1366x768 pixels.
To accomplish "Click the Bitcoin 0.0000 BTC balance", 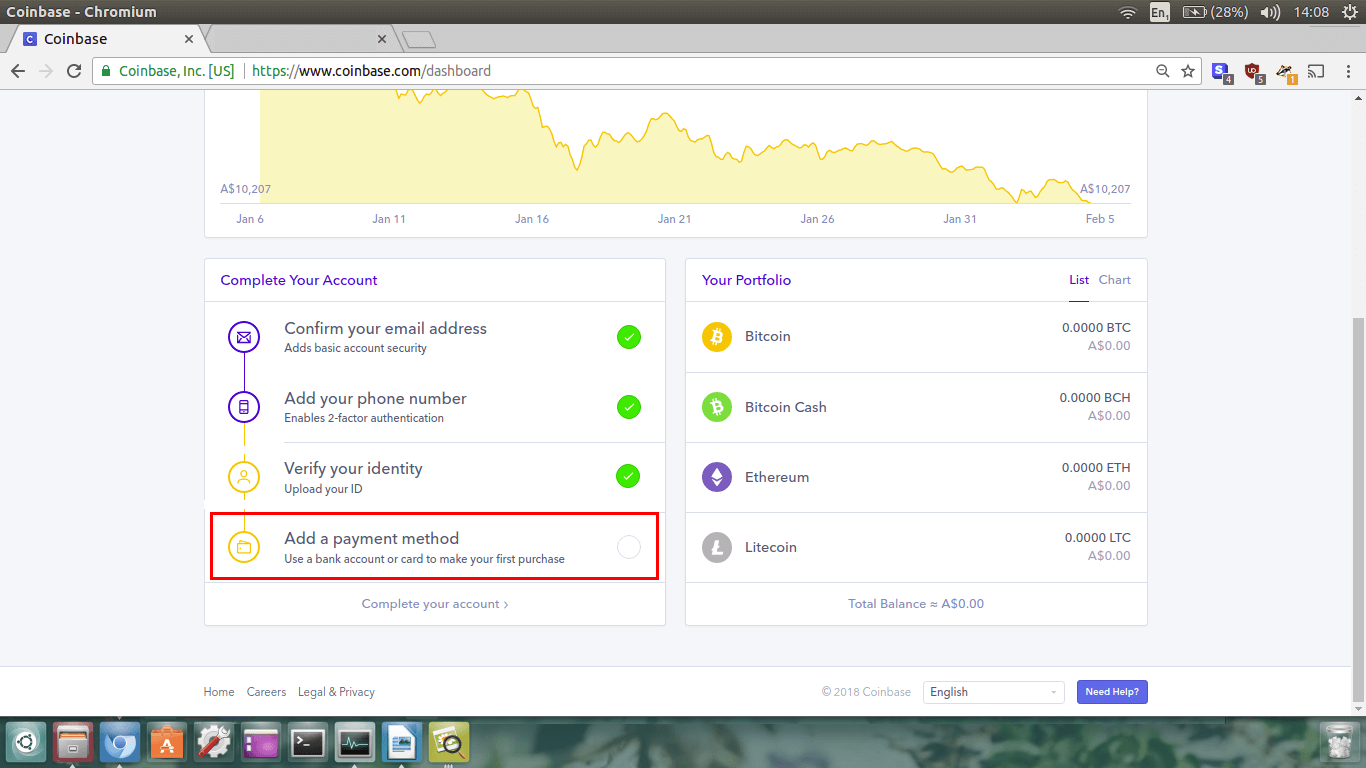I will [1096, 328].
